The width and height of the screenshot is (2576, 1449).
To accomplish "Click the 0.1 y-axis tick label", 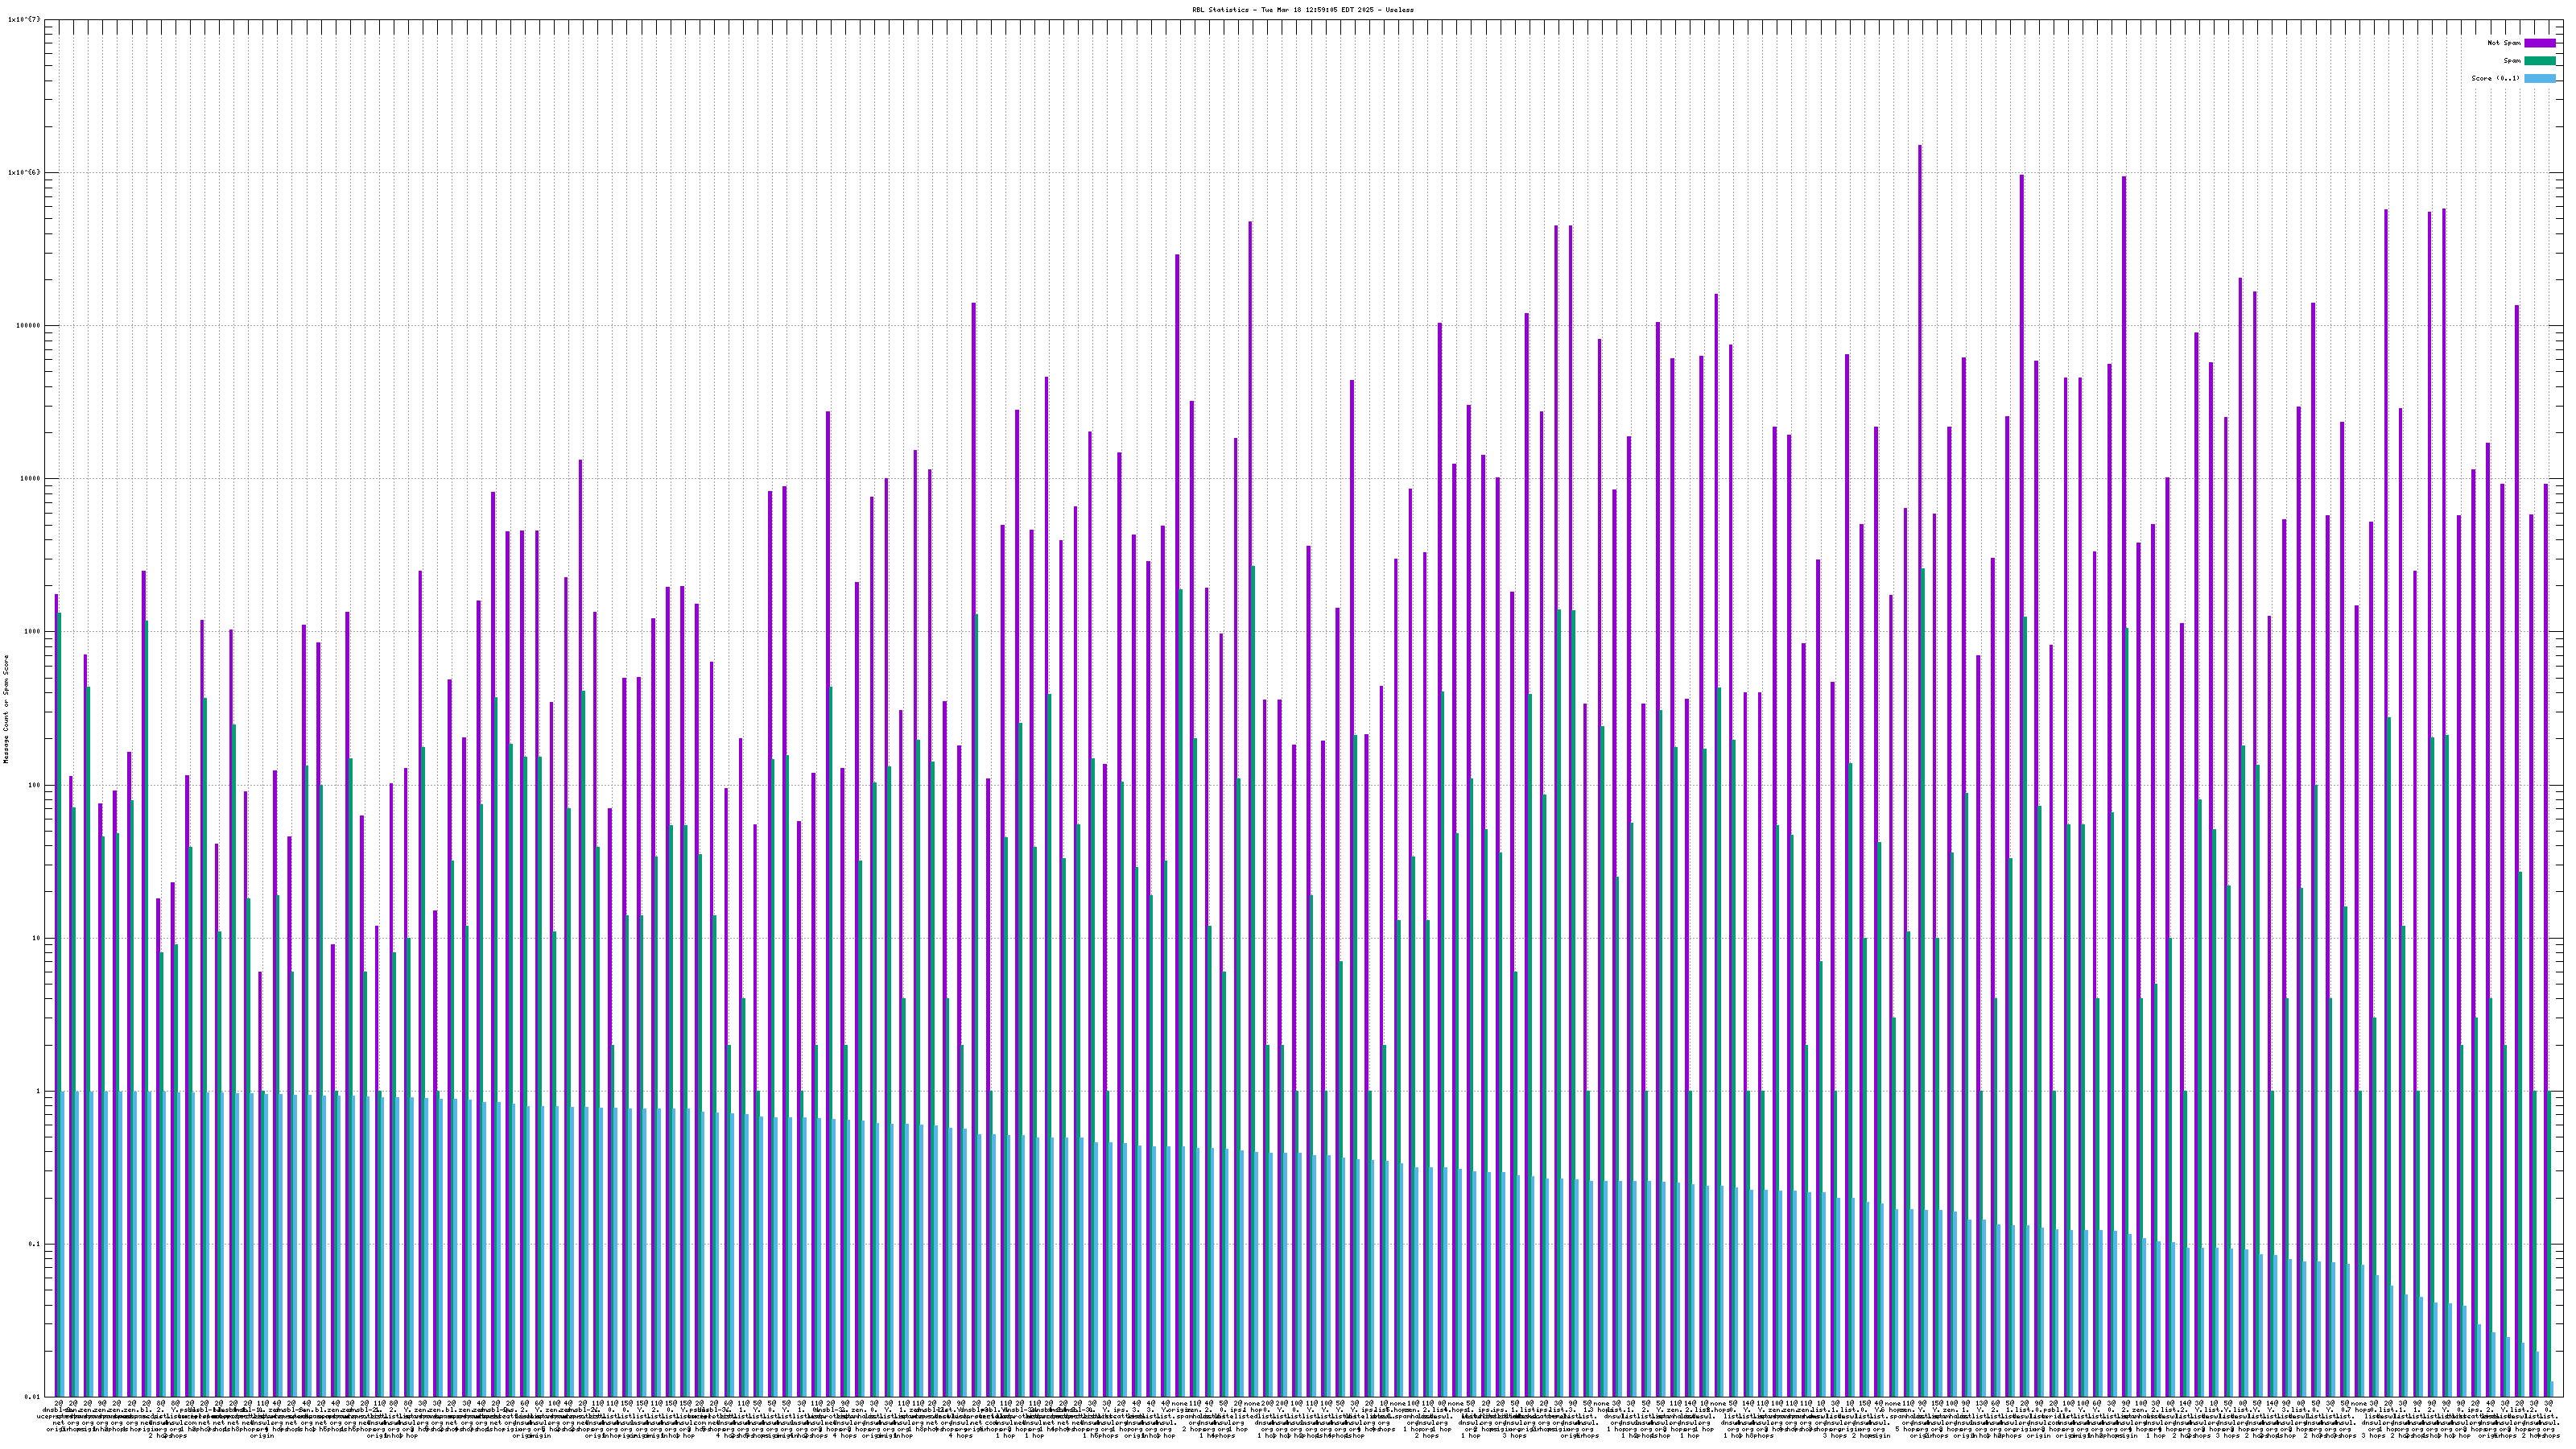I will (35, 1244).
